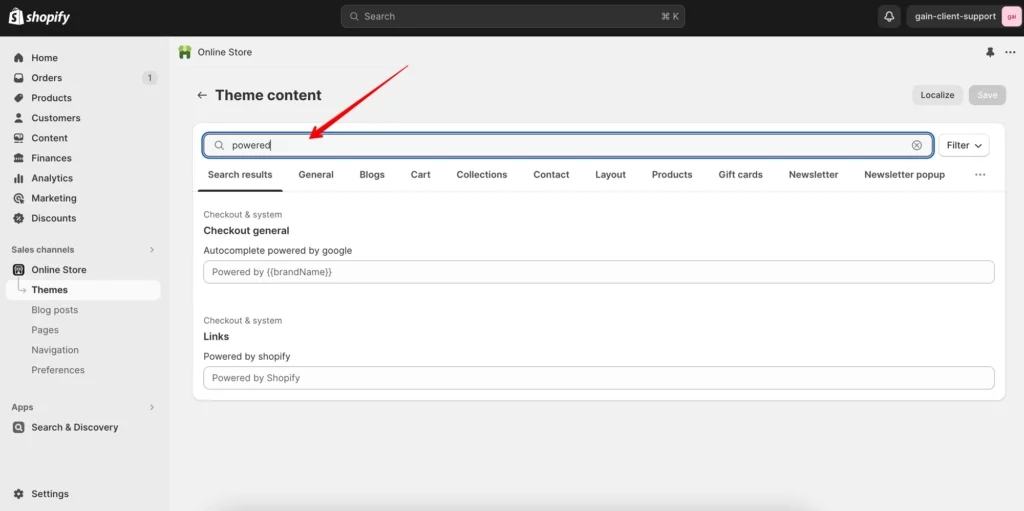Screen dimensions: 1024x511
Task: Open Pages under Online Store
Action: coord(45,330)
